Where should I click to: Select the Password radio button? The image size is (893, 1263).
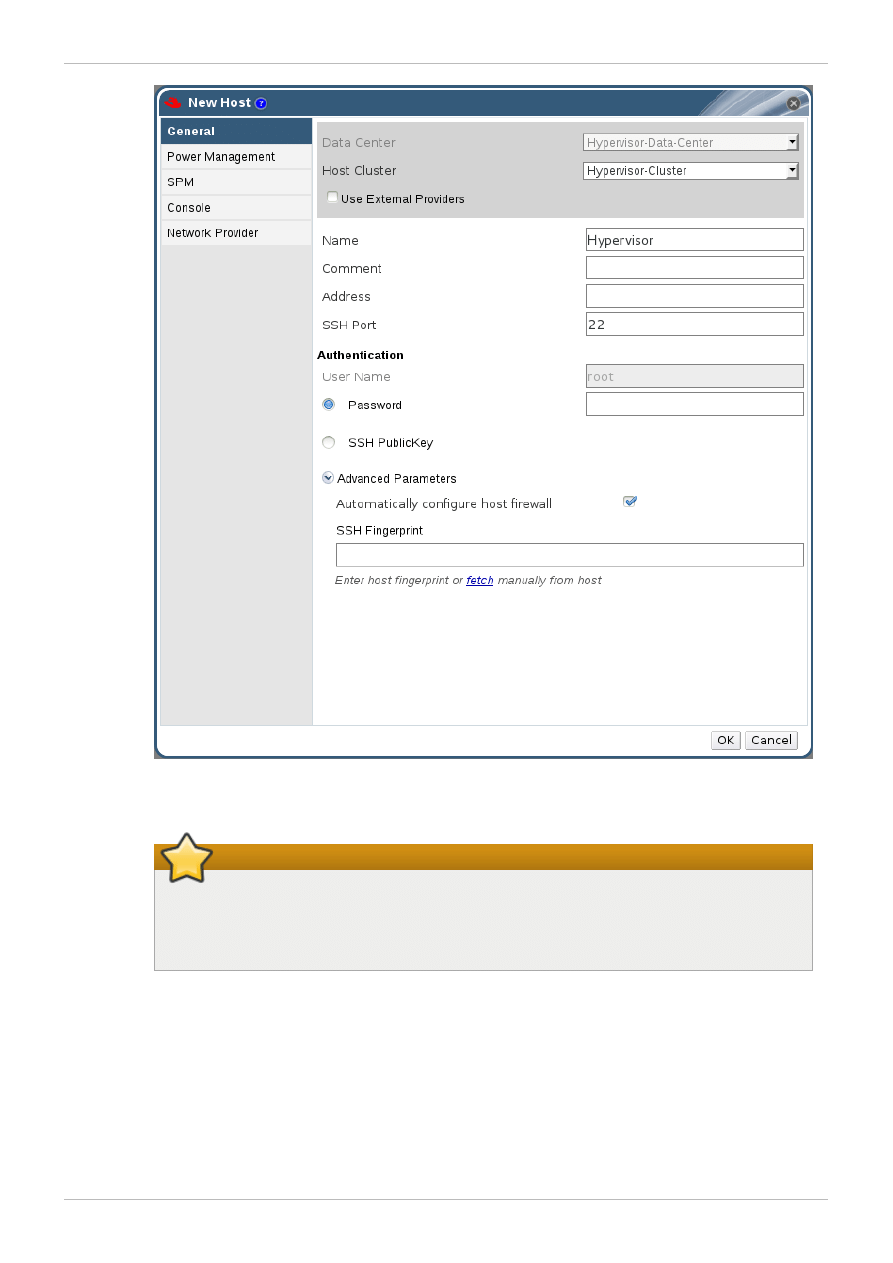pyautogui.click(x=328, y=405)
